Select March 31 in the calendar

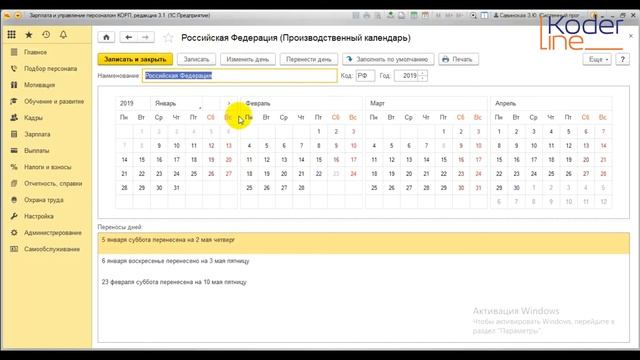click(478, 188)
